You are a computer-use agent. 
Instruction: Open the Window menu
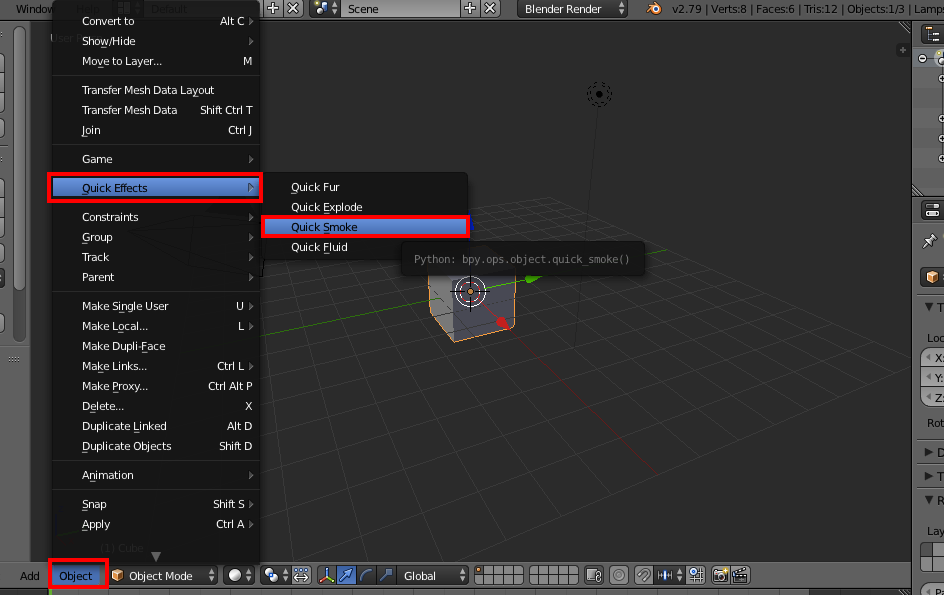pyautogui.click(x=34, y=9)
